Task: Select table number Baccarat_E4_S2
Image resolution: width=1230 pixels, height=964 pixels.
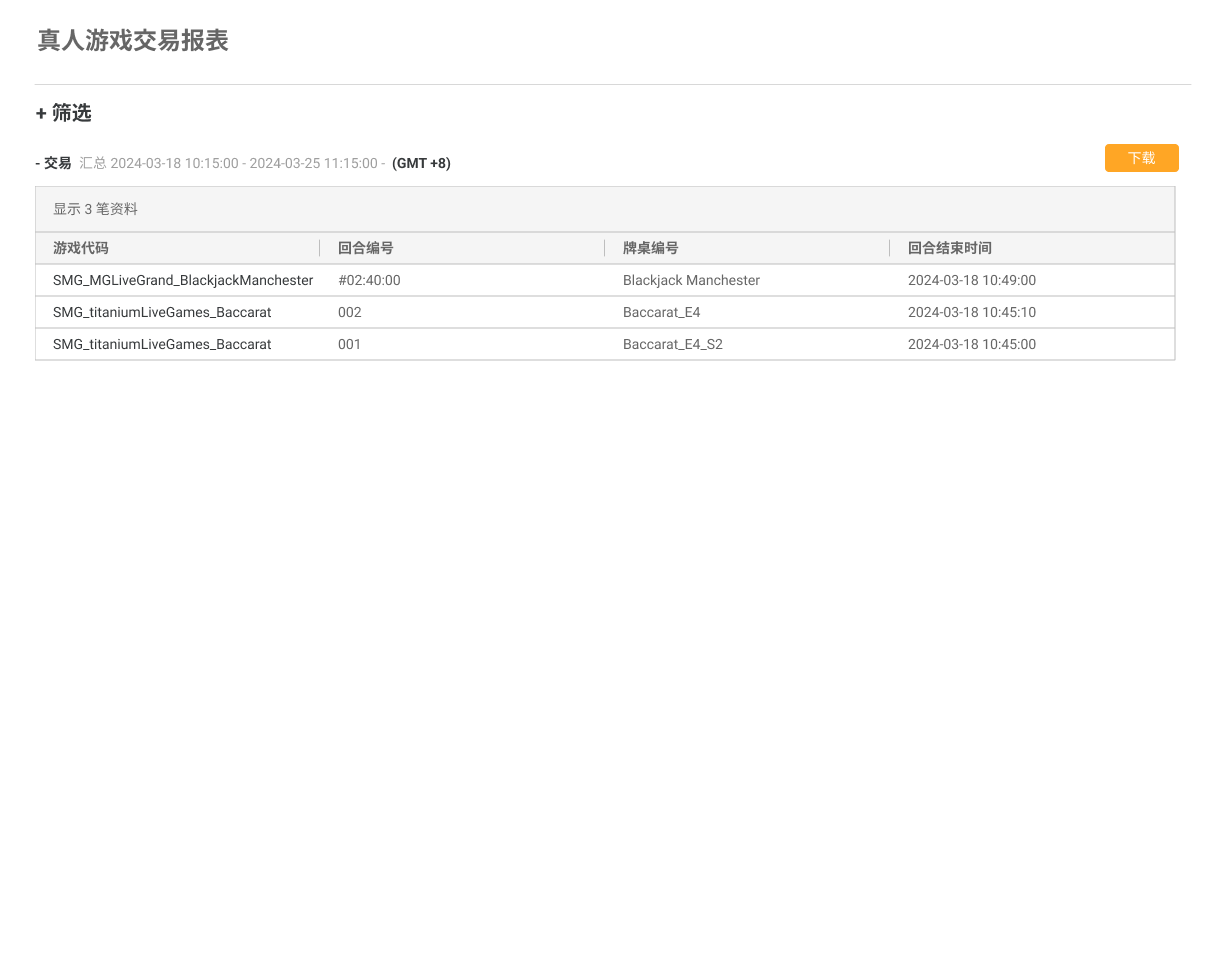Action: click(x=673, y=344)
